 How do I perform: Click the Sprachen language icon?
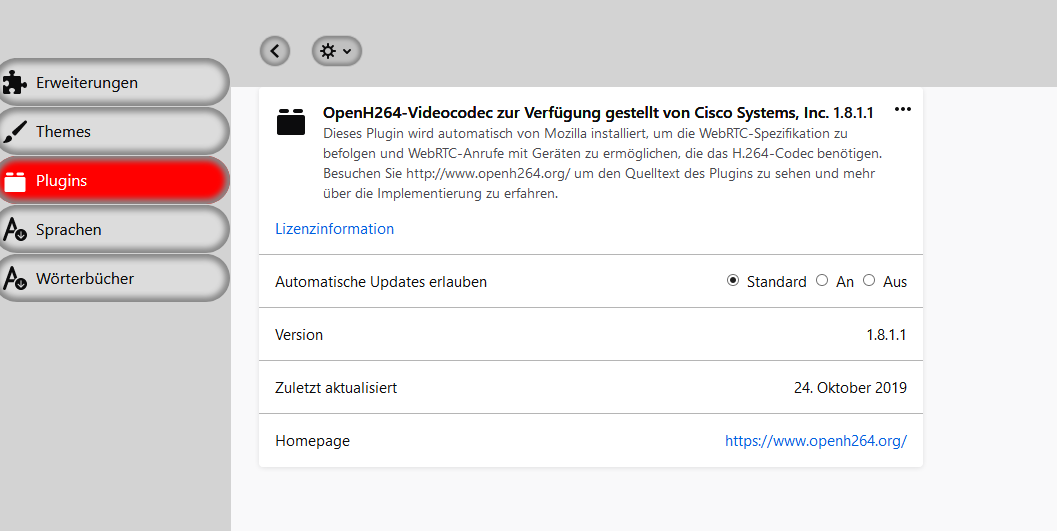click(x=14, y=229)
